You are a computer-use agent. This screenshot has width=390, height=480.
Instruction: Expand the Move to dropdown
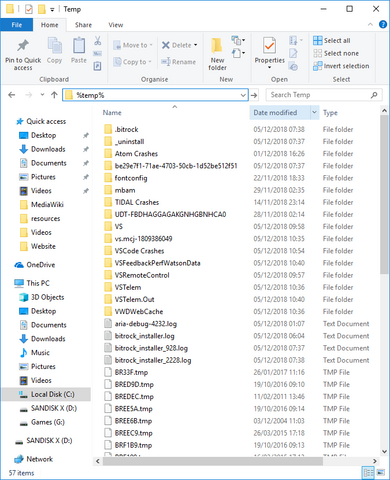point(151,45)
